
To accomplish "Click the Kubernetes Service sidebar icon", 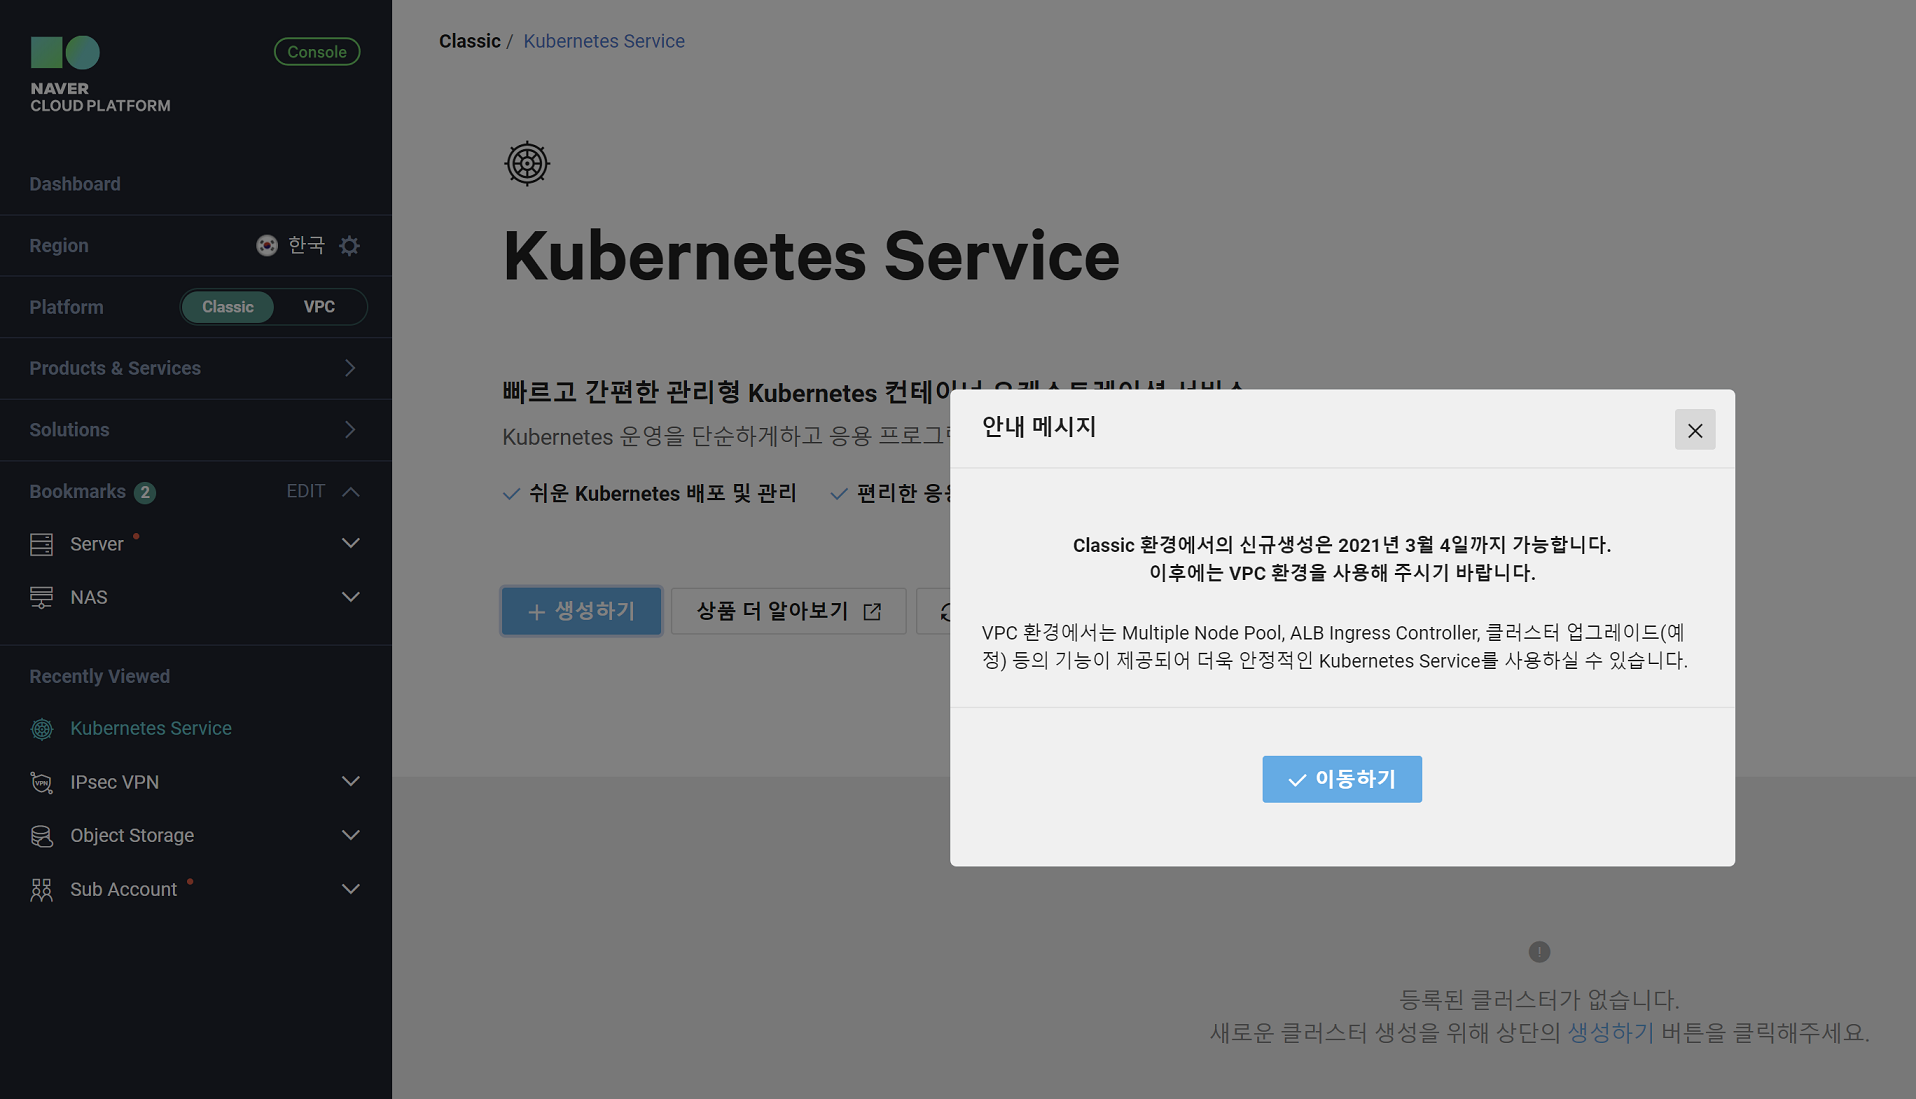I will click(x=41, y=729).
